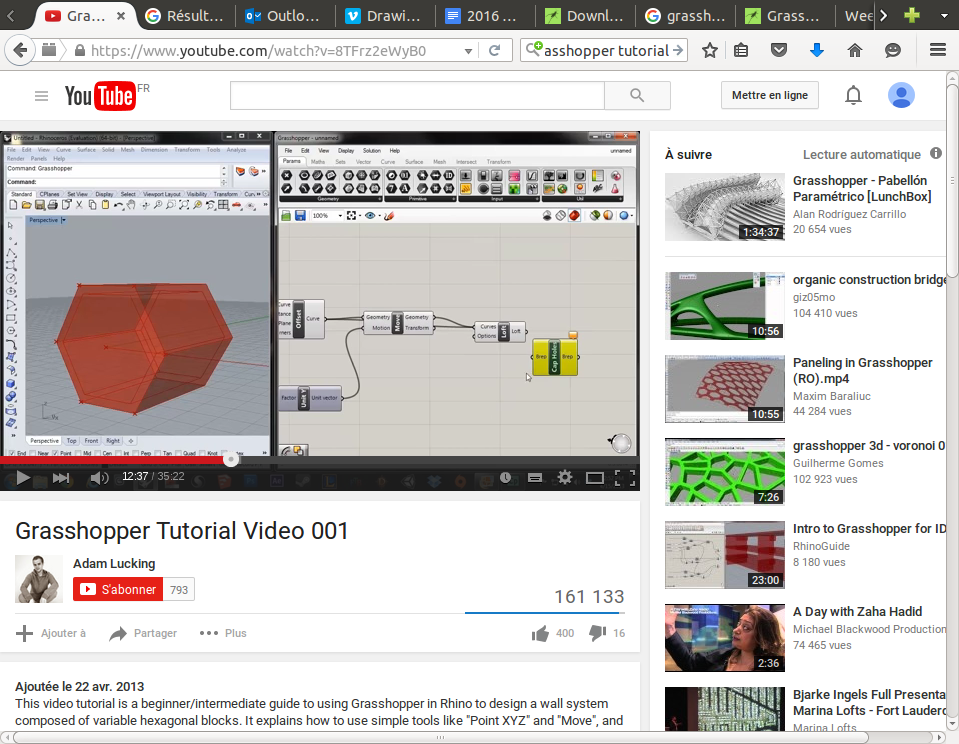Click the browser address bar URL
The image size is (959, 744).
[258, 51]
